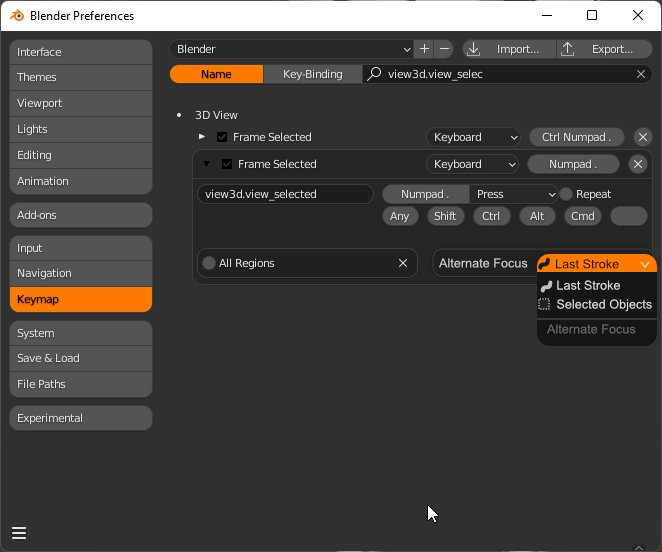The image size is (662, 552).
Task: Open the Interface preferences section
Action: [x=81, y=52]
